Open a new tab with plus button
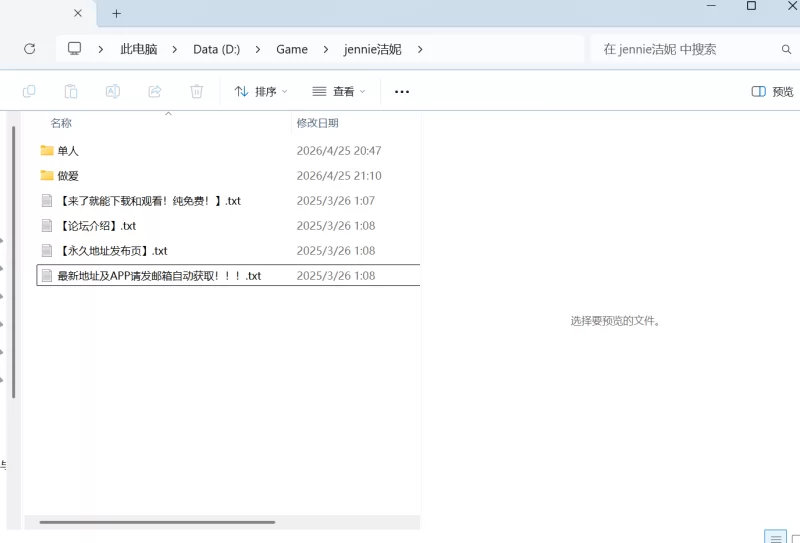800x543 pixels. coord(116,14)
